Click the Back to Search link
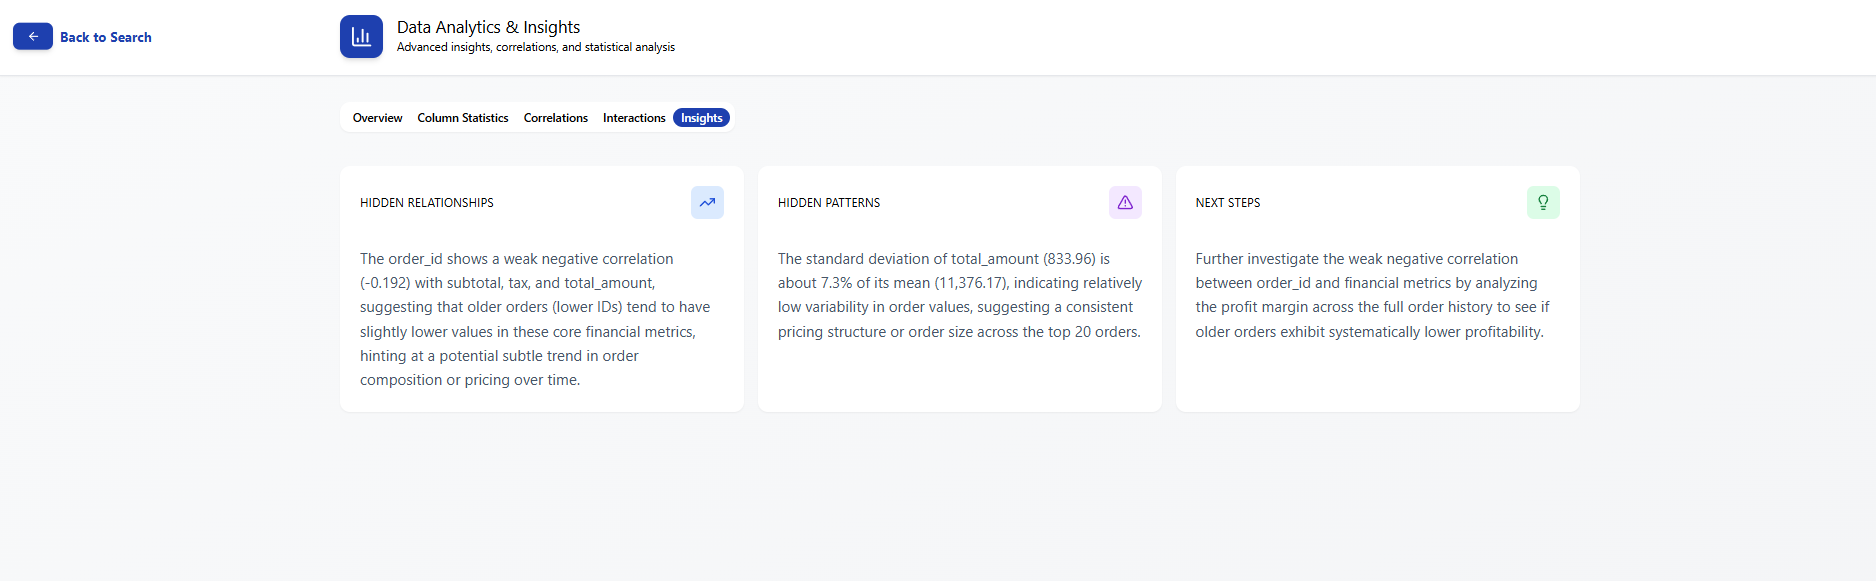Image resolution: width=1876 pixels, height=581 pixels. click(x=105, y=37)
